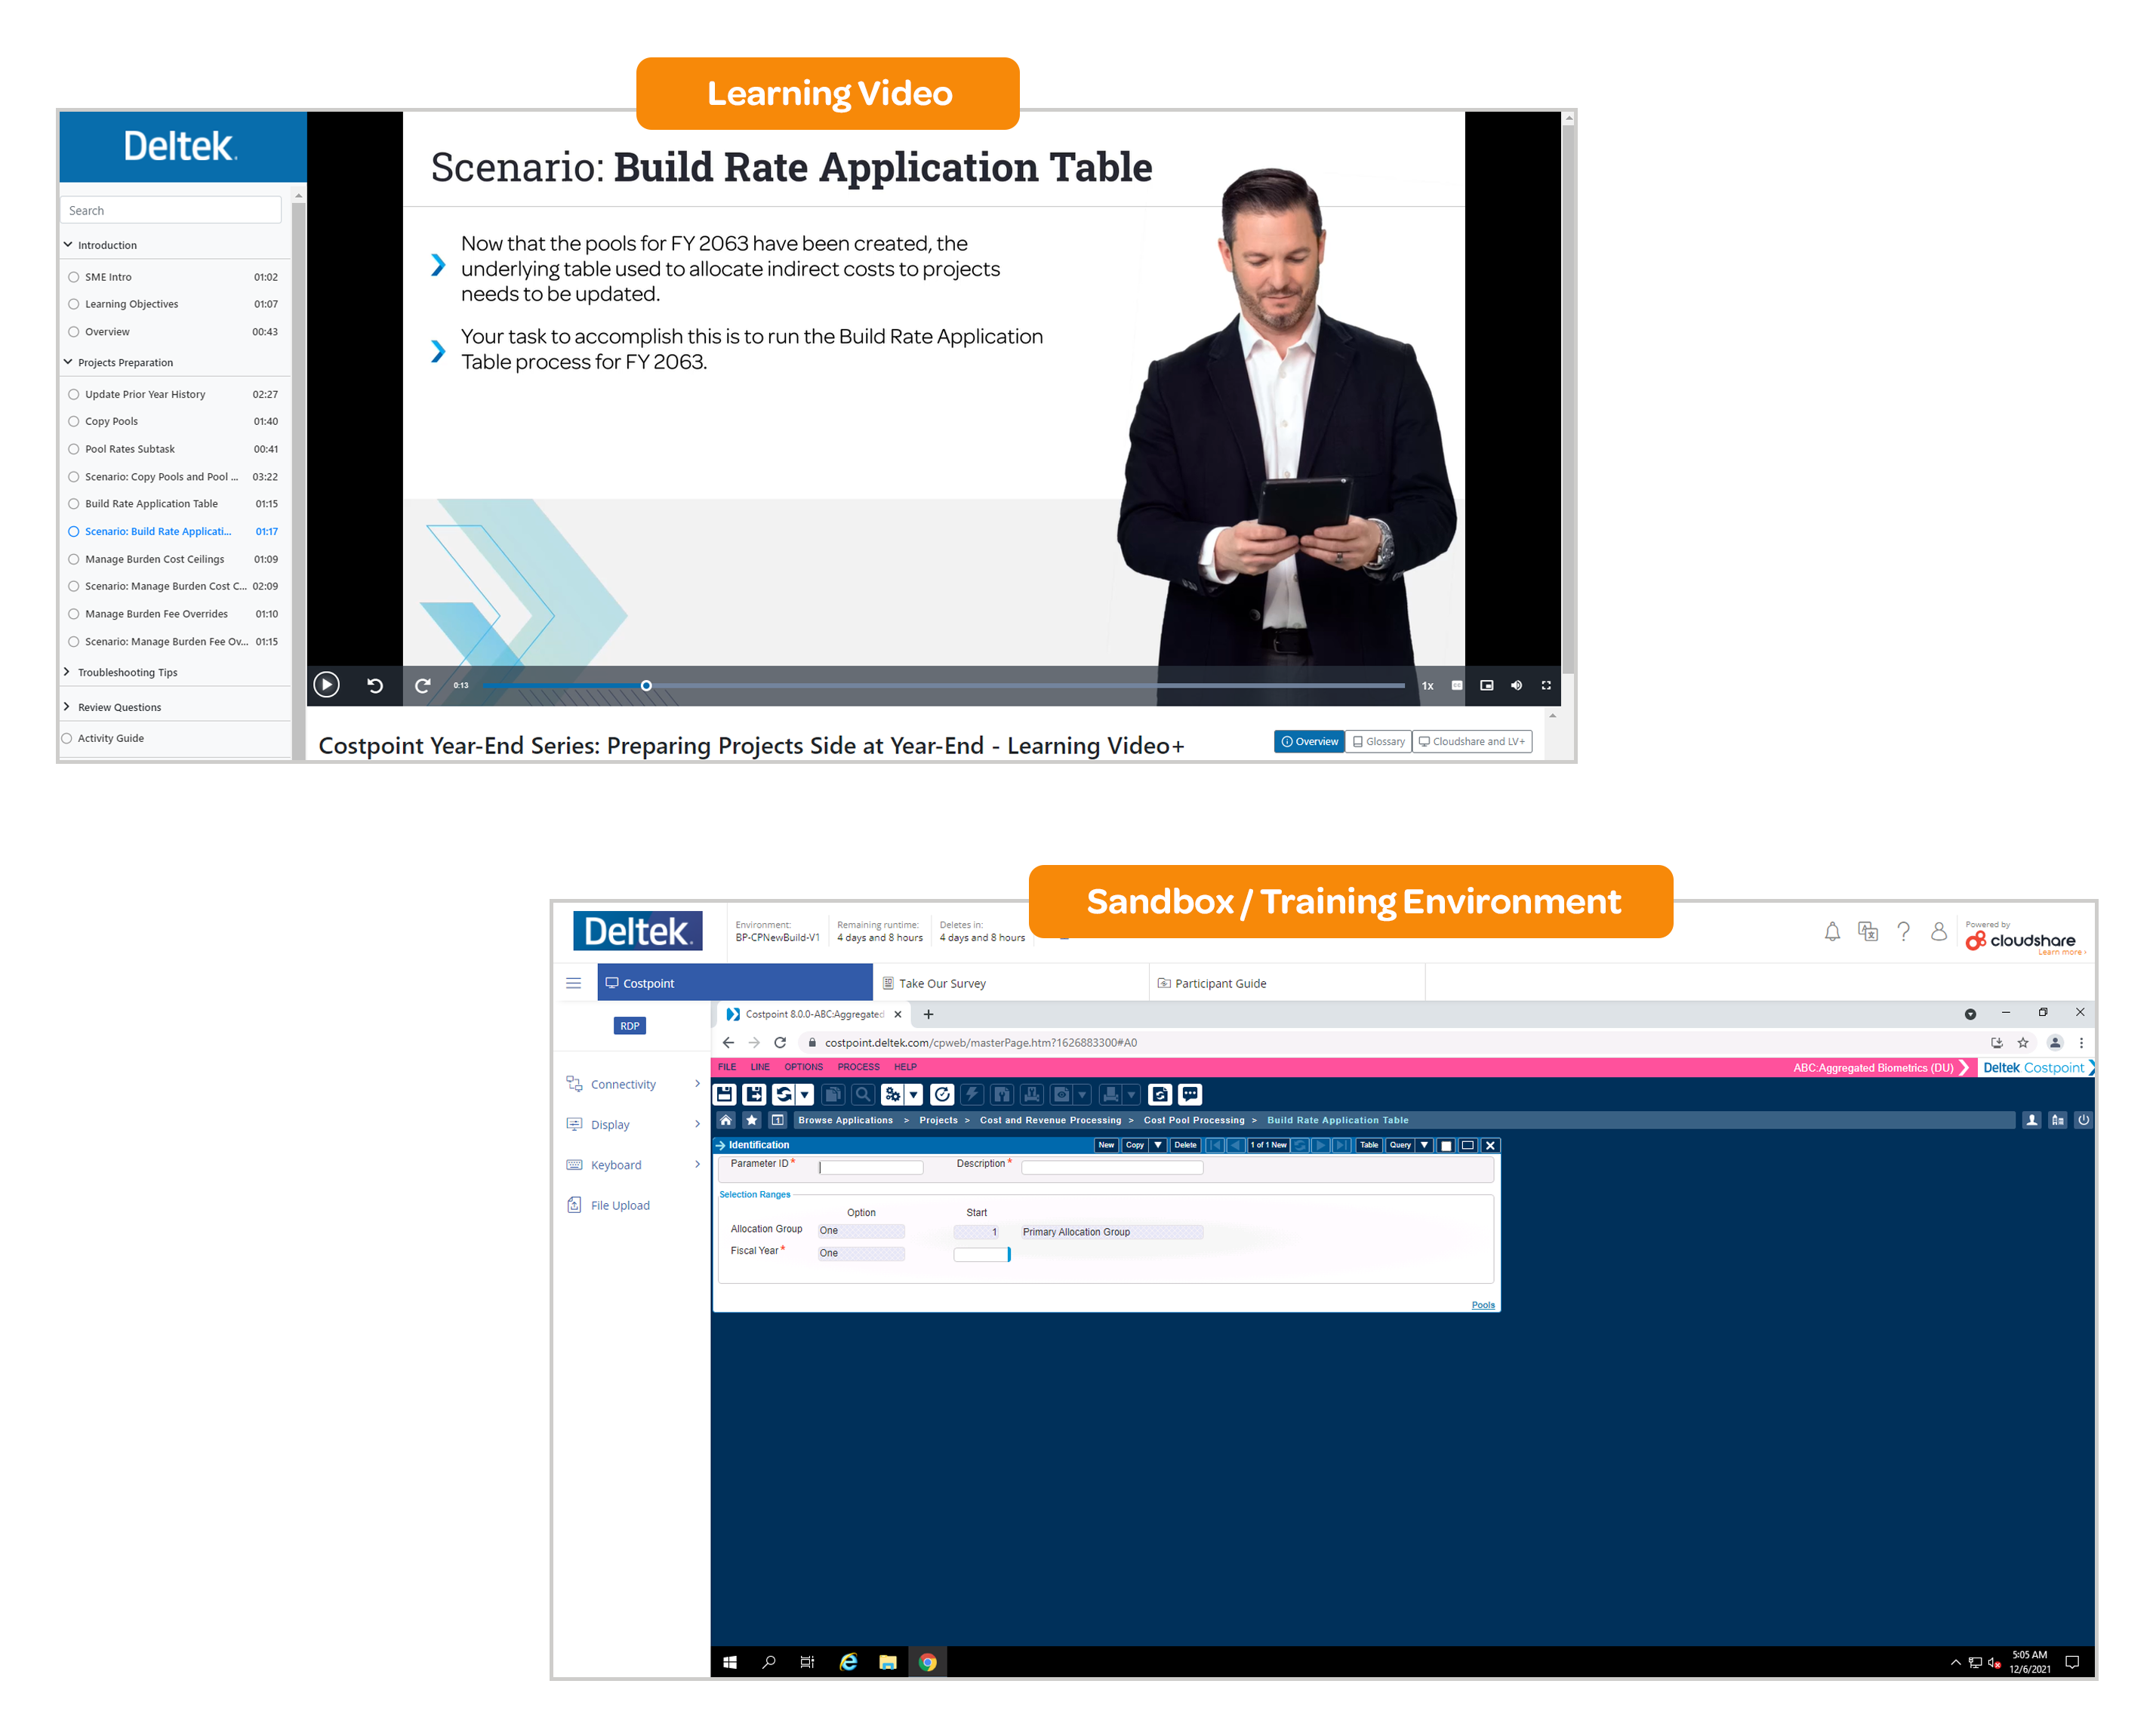Open the Query dropdown arrow

pyautogui.click(x=1424, y=1146)
